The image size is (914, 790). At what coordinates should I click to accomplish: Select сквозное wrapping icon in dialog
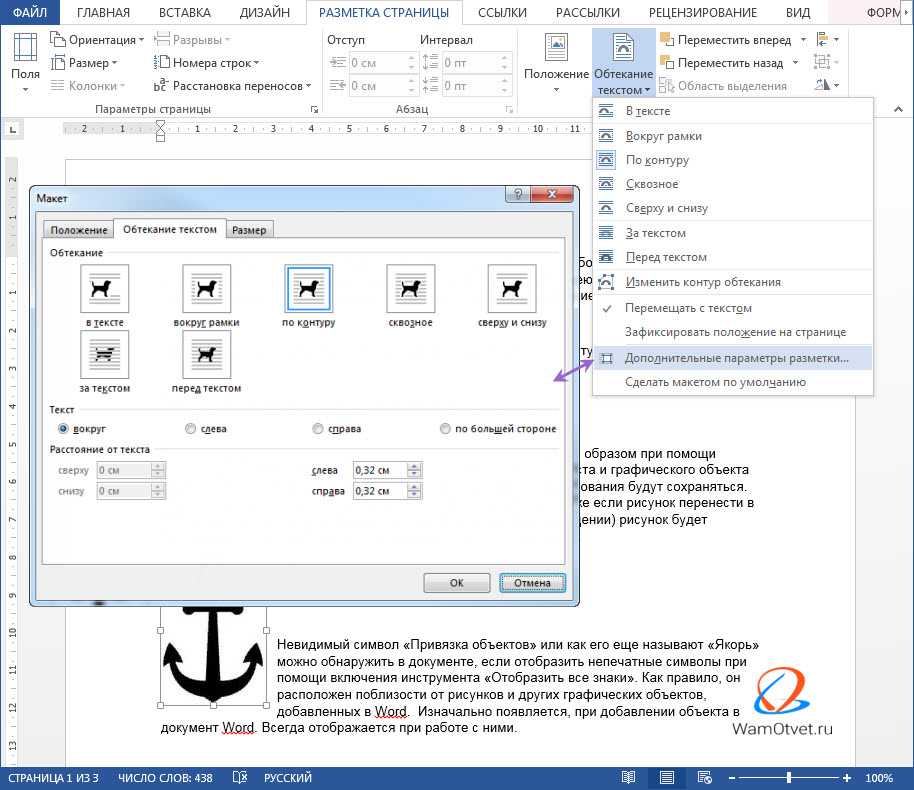click(410, 289)
